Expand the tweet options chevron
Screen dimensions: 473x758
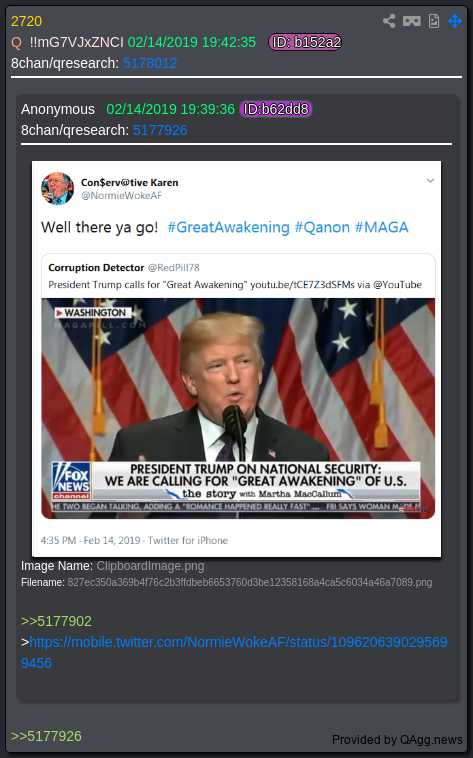point(430,181)
